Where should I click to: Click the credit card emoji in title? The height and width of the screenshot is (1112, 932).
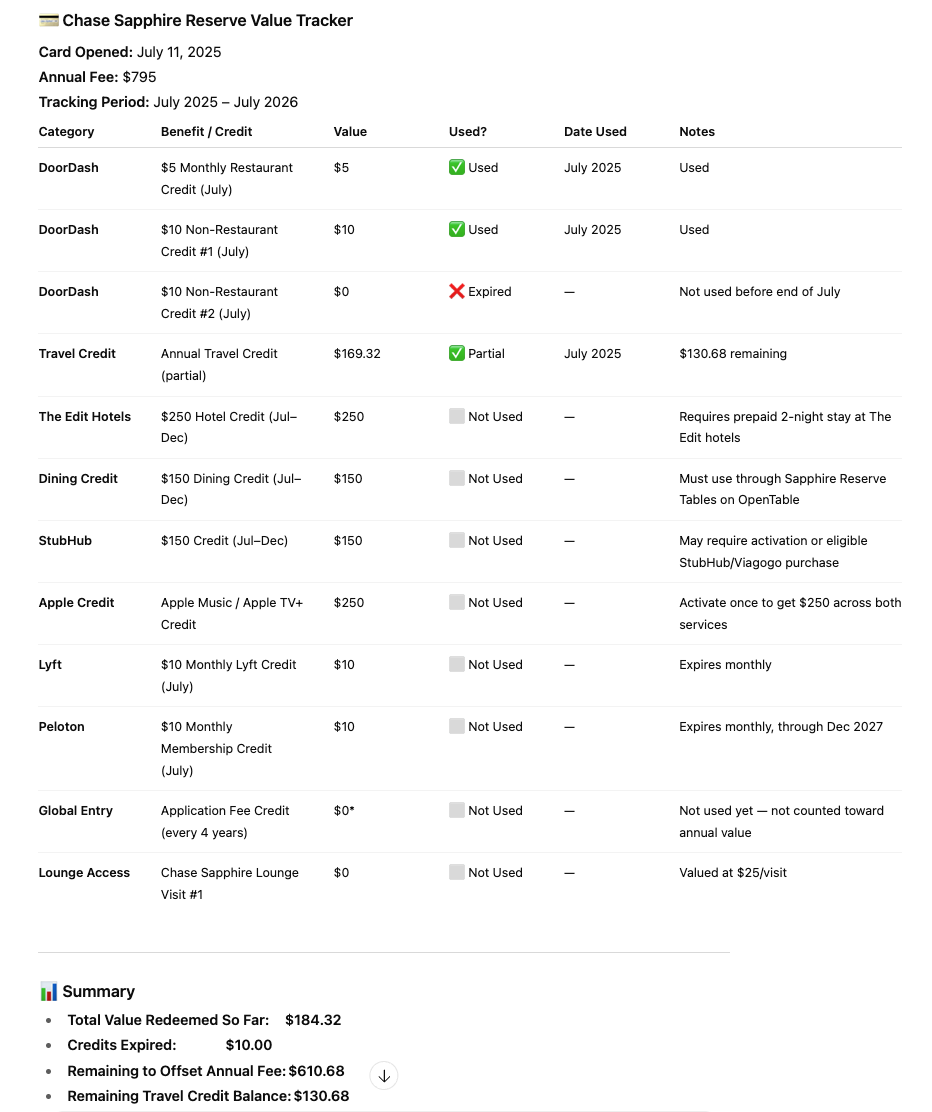(48, 21)
